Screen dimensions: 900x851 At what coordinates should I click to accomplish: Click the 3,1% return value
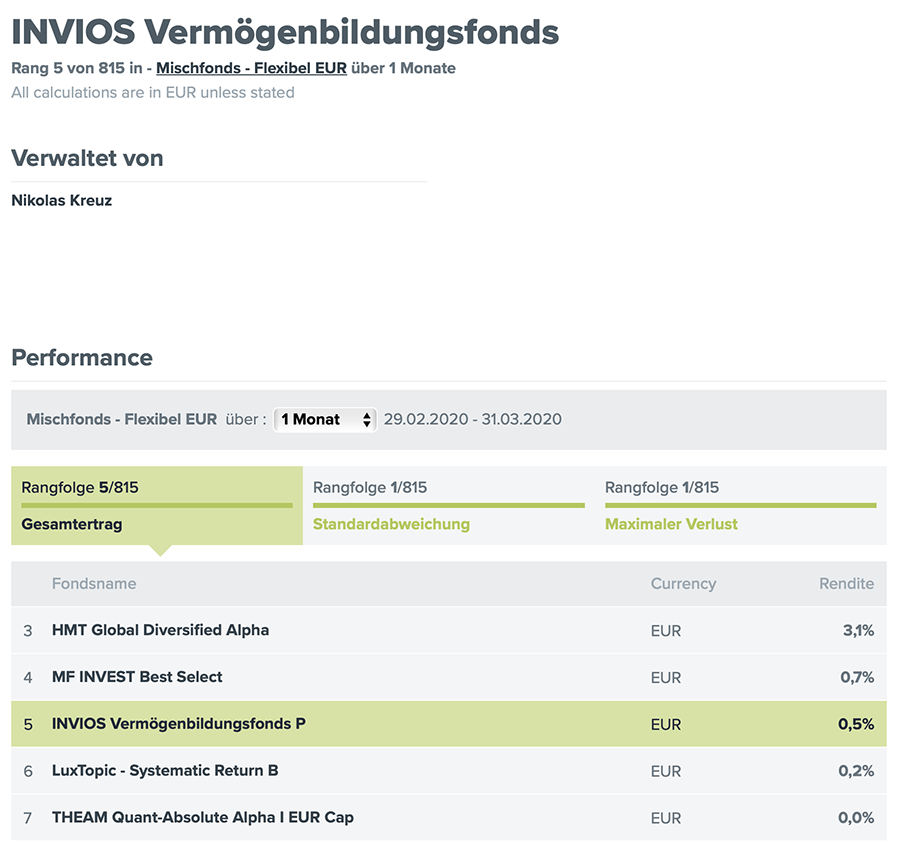click(858, 631)
